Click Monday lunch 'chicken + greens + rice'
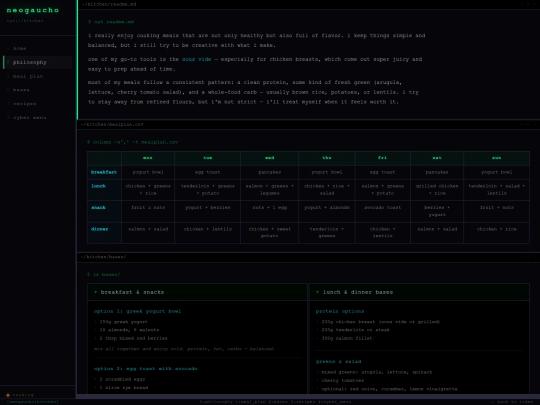This screenshot has width=540, height=405. click(x=148, y=190)
